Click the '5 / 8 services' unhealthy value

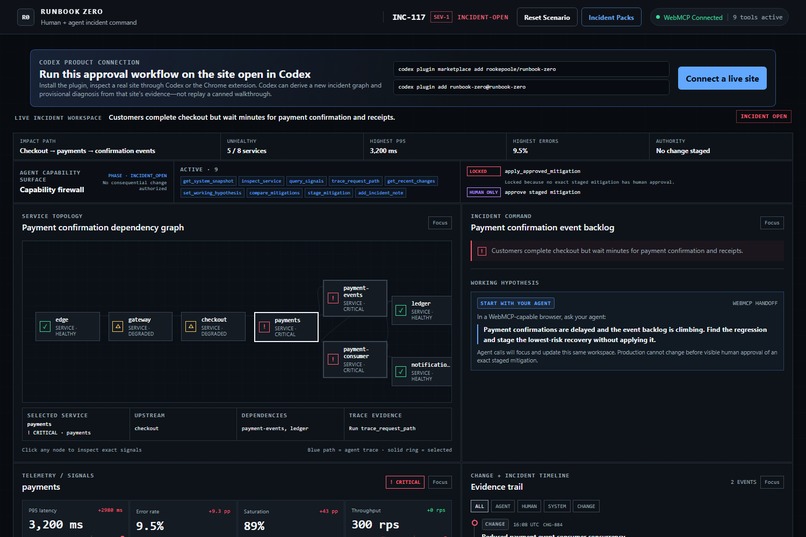247,151
